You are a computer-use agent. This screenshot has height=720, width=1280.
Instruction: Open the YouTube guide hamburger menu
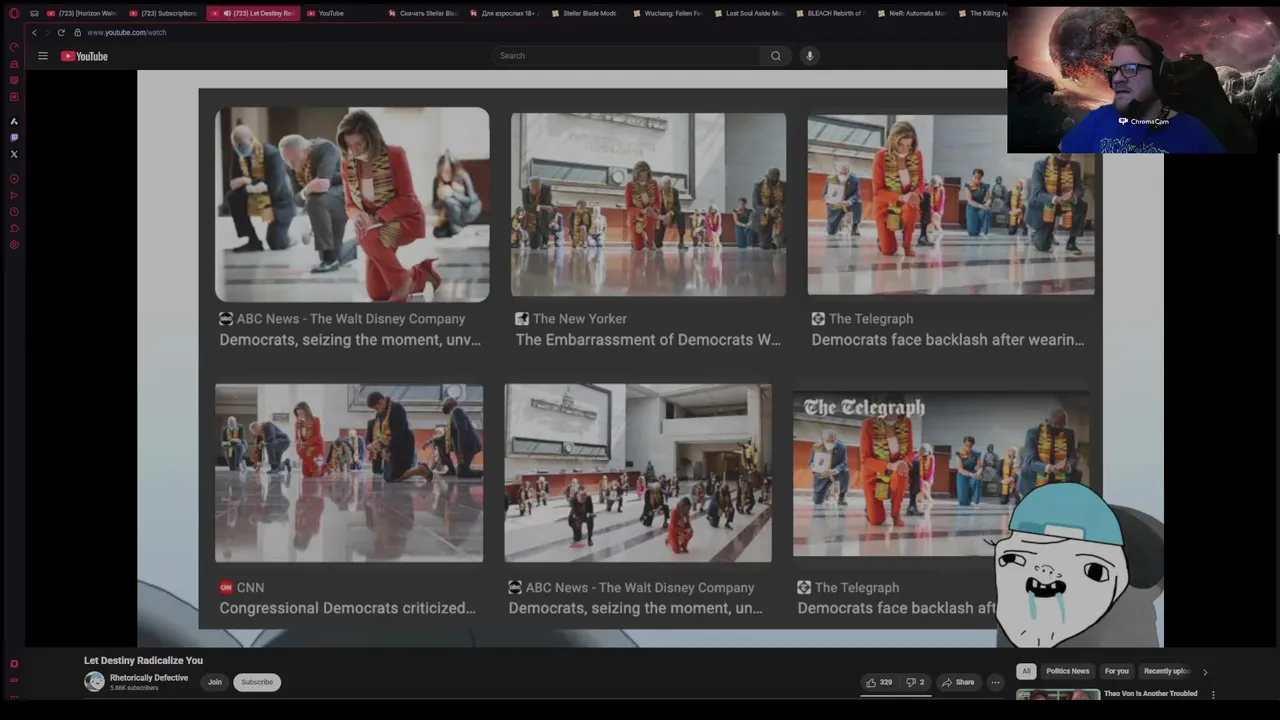coord(43,56)
